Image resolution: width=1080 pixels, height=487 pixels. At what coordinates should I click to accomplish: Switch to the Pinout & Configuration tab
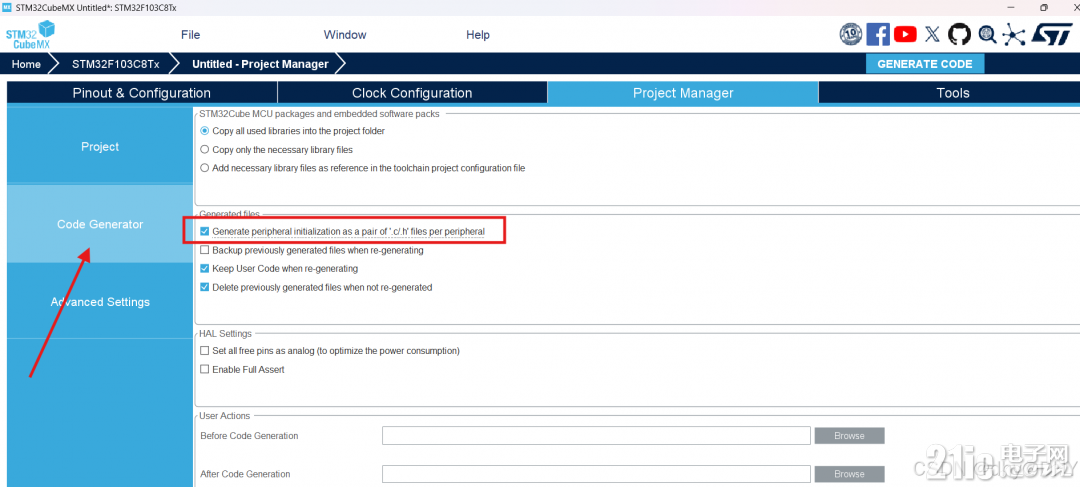tap(142, 93)
